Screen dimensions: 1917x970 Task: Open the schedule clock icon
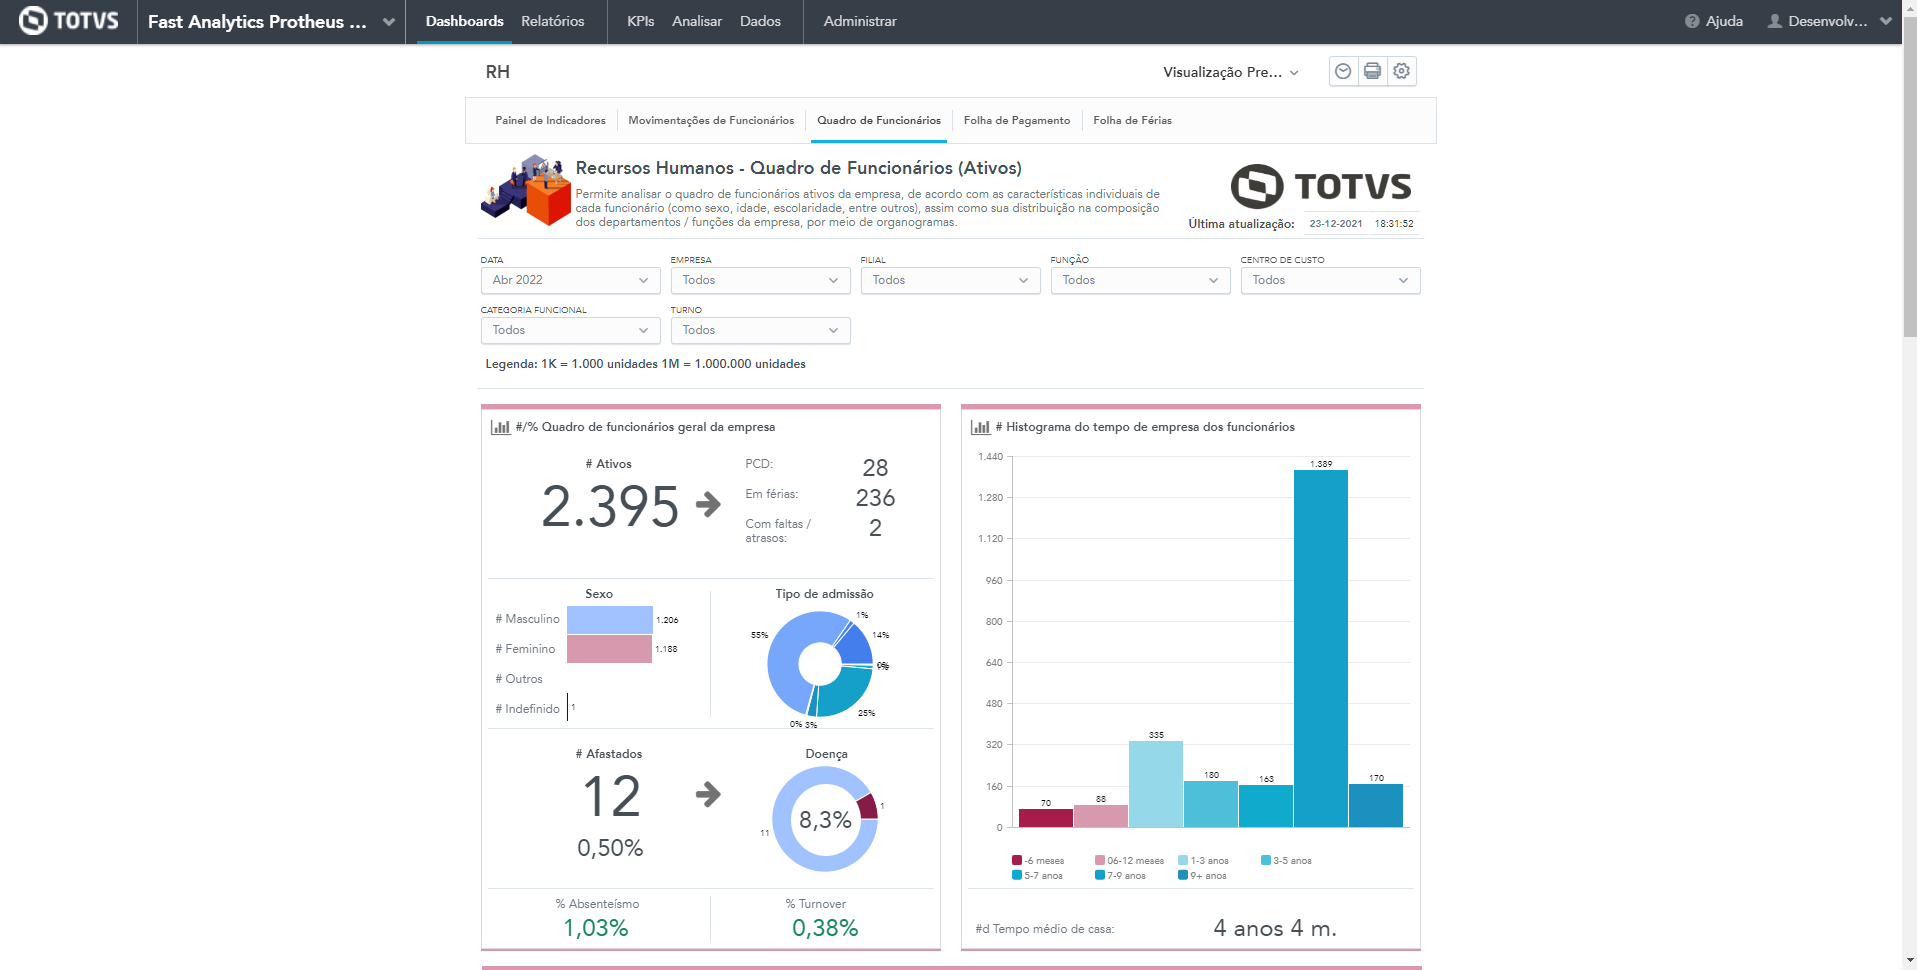point(1343,71)
